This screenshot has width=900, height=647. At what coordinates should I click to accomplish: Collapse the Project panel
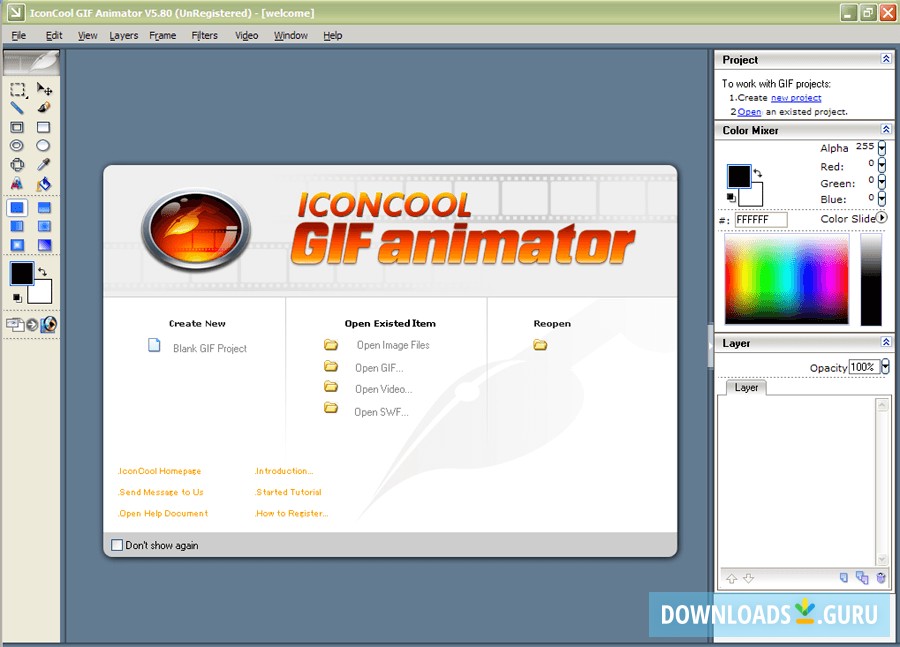pos(887,59)
